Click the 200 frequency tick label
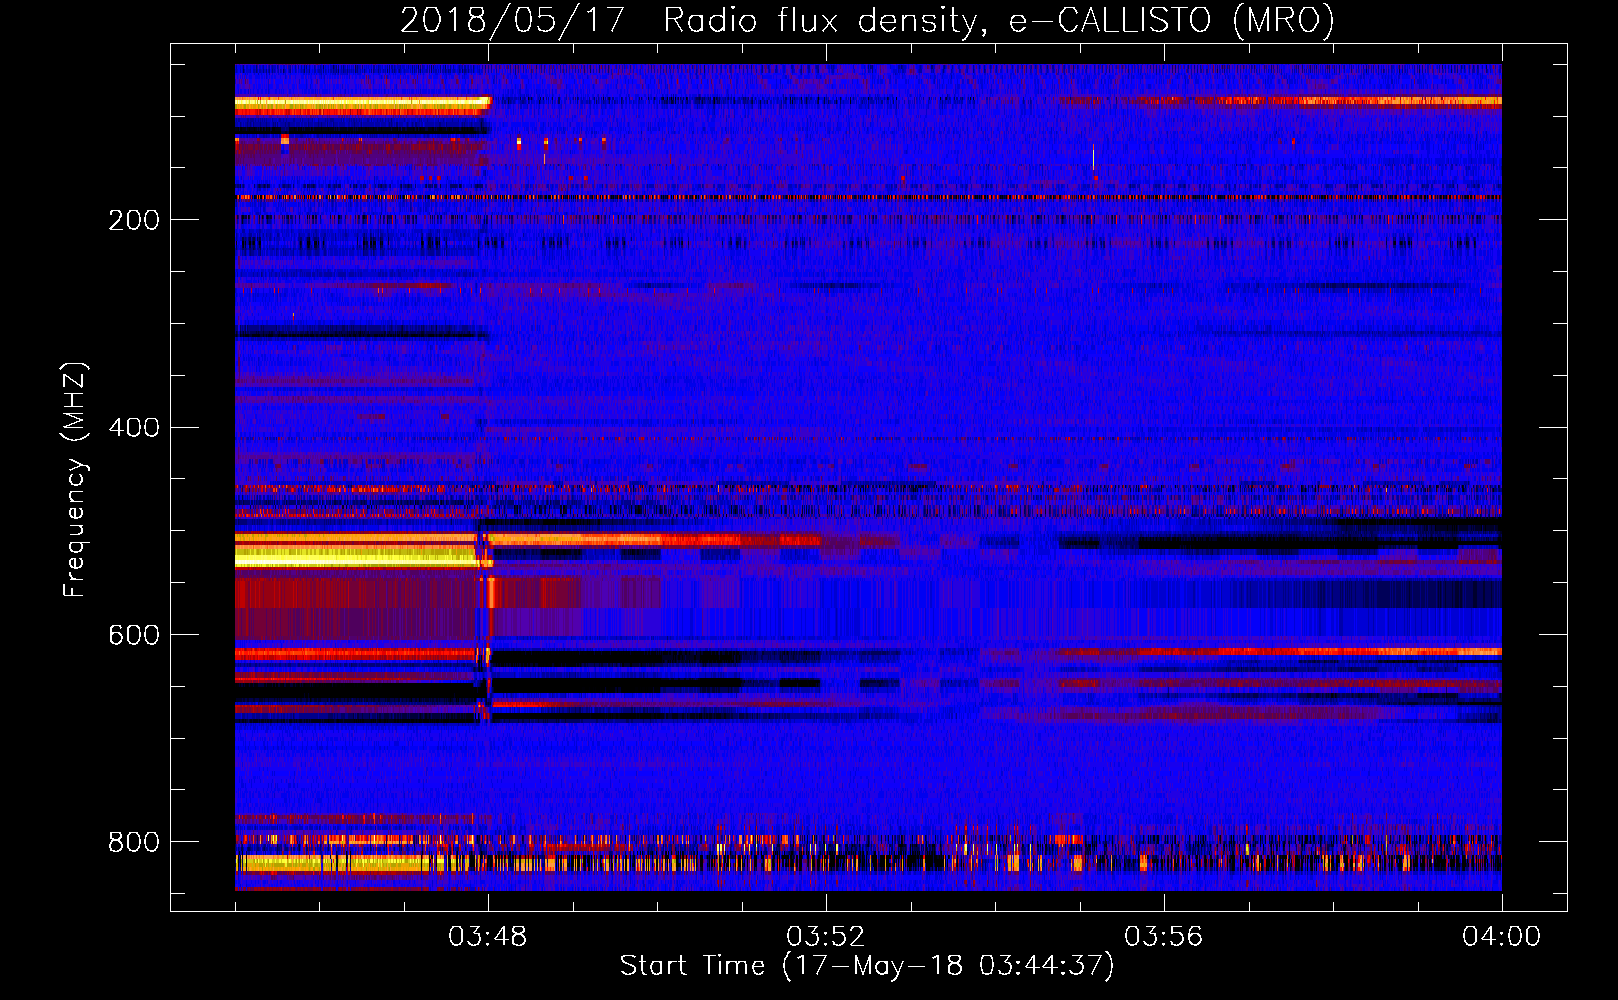The height and width of the screenshot is (1000, 1618). click(134, 220)
